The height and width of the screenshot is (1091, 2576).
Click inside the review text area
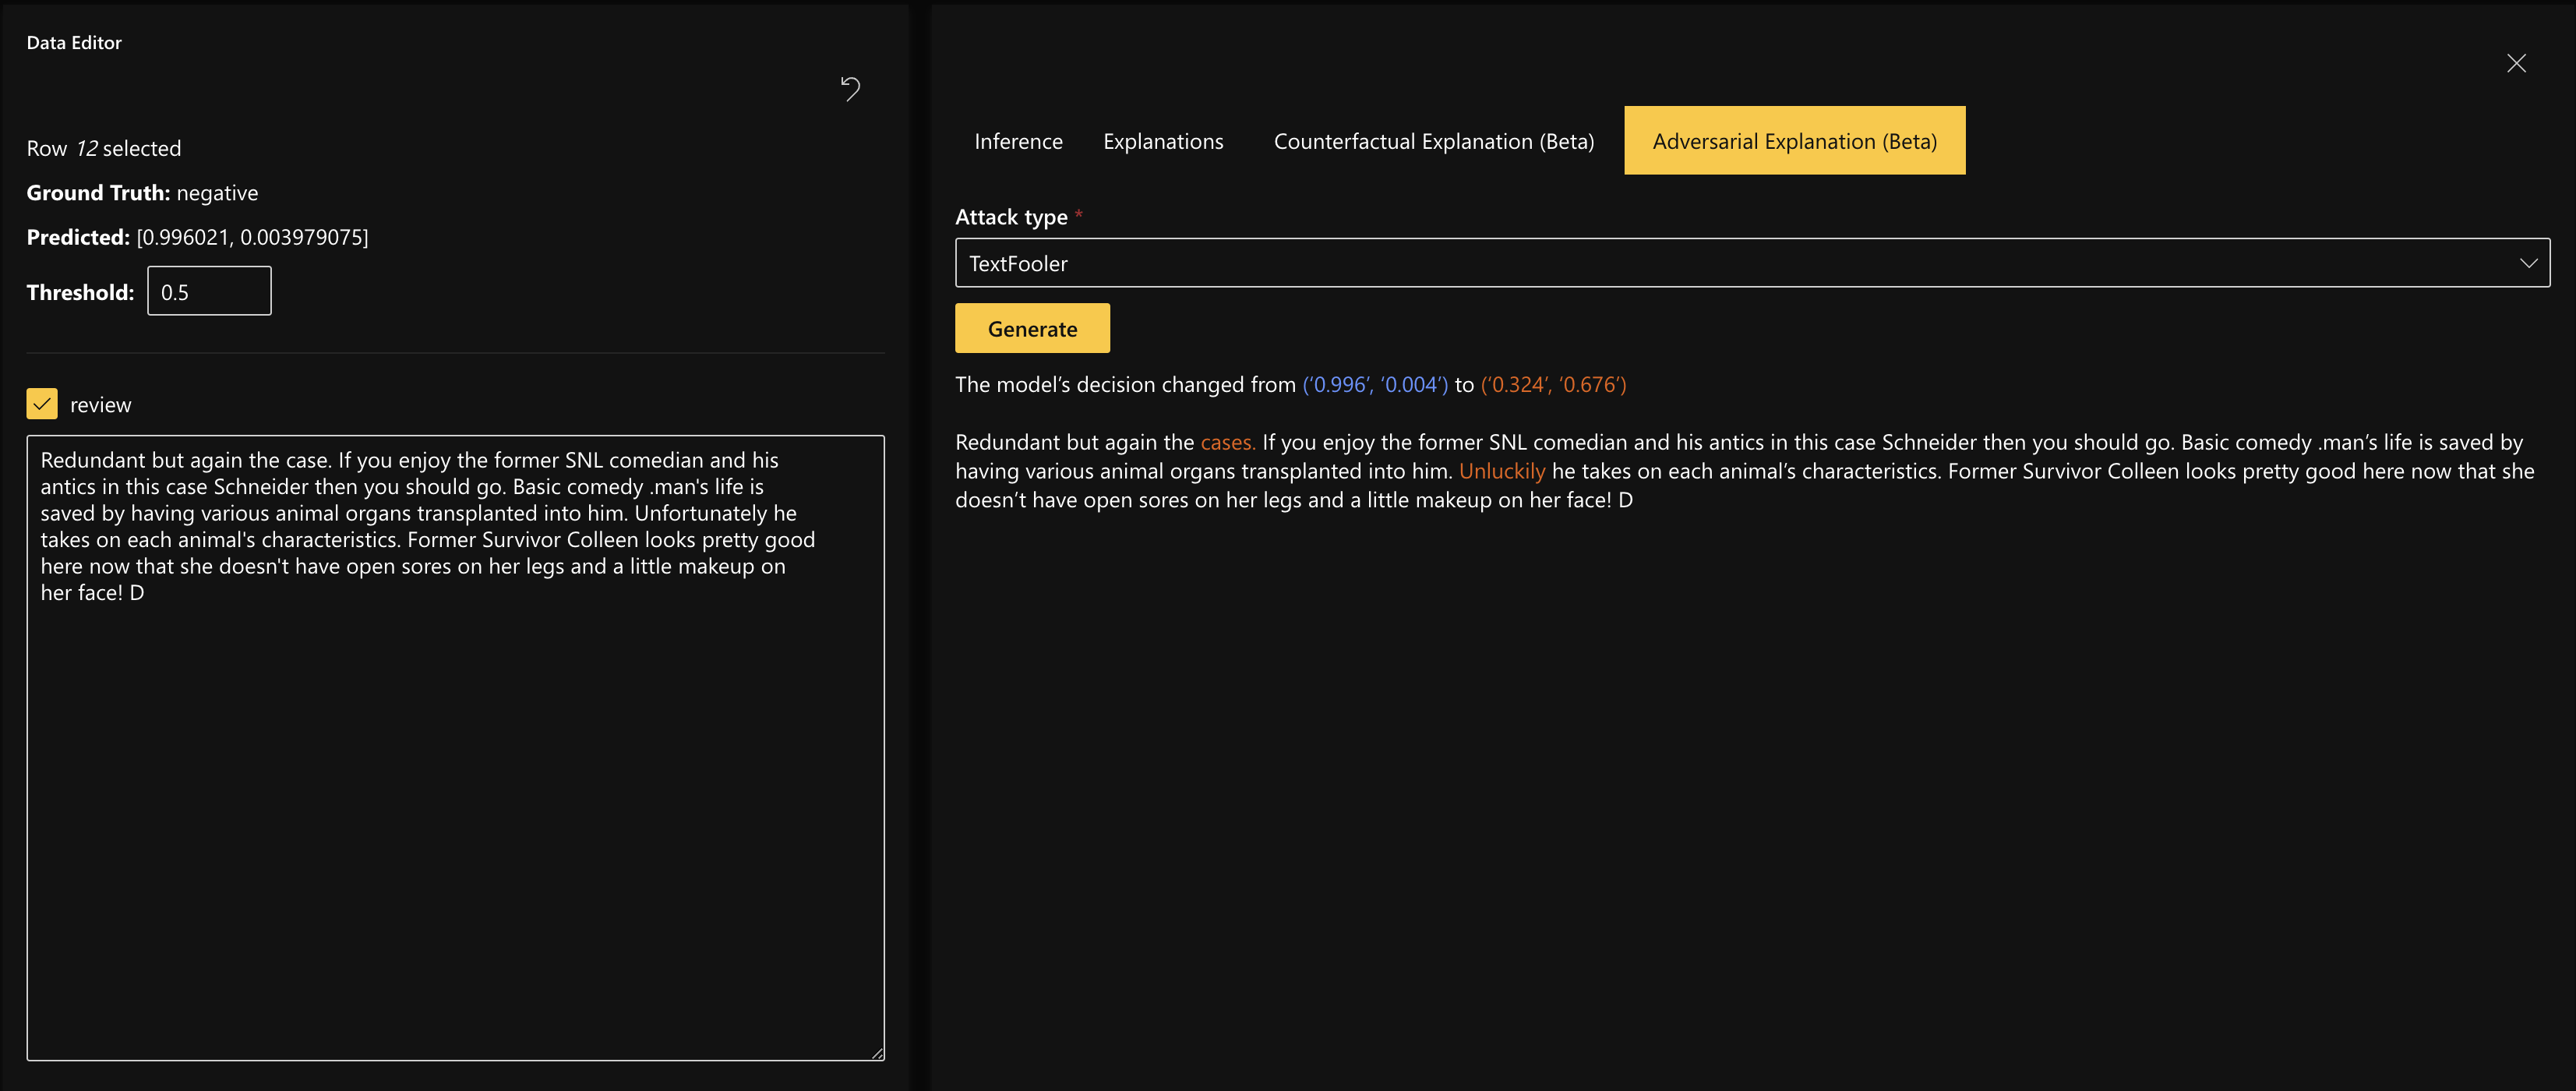pos(455,800)
